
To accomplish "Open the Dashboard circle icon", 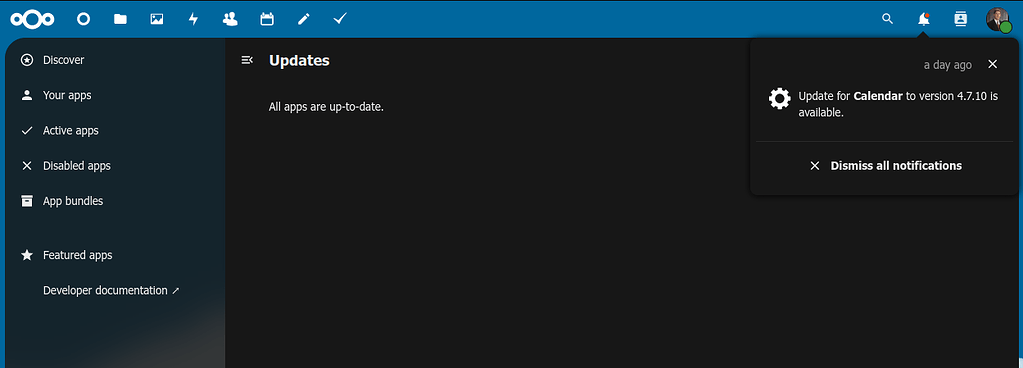I will pos(84,19).
